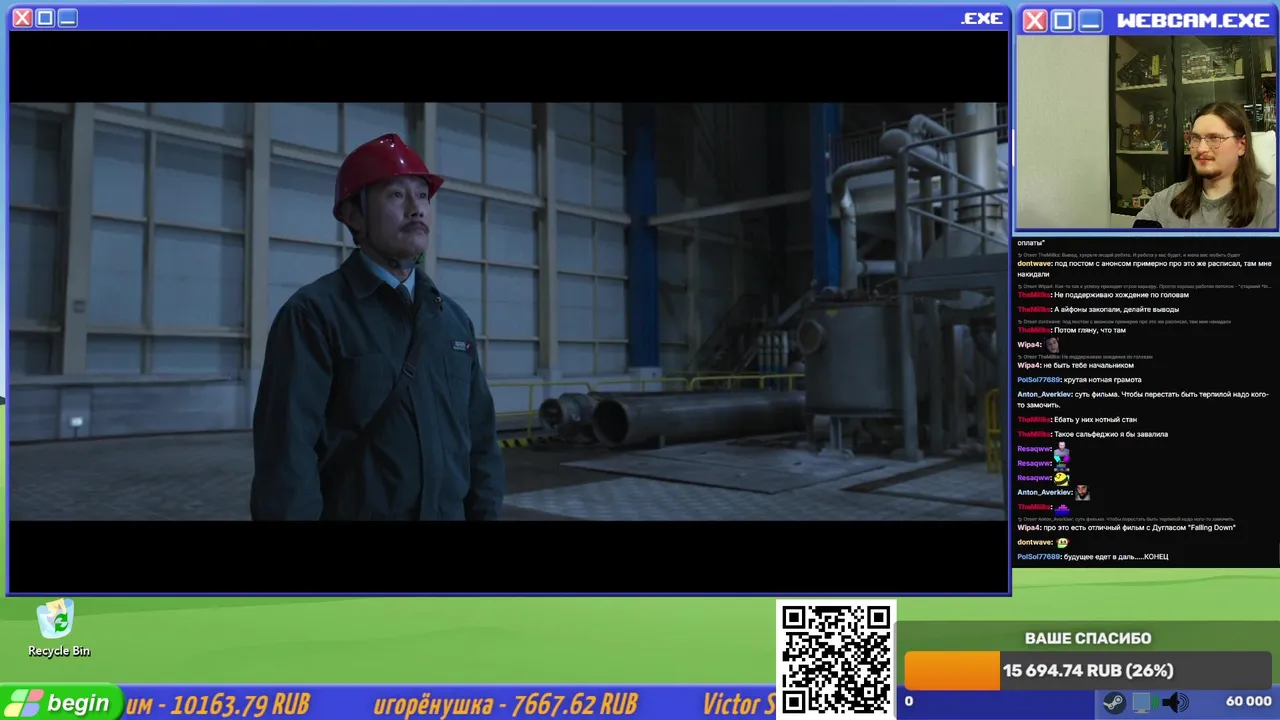Maximize the WEBCAM.EXE window
Viewport: 1280px width, 720px height.
[1063, 21]
